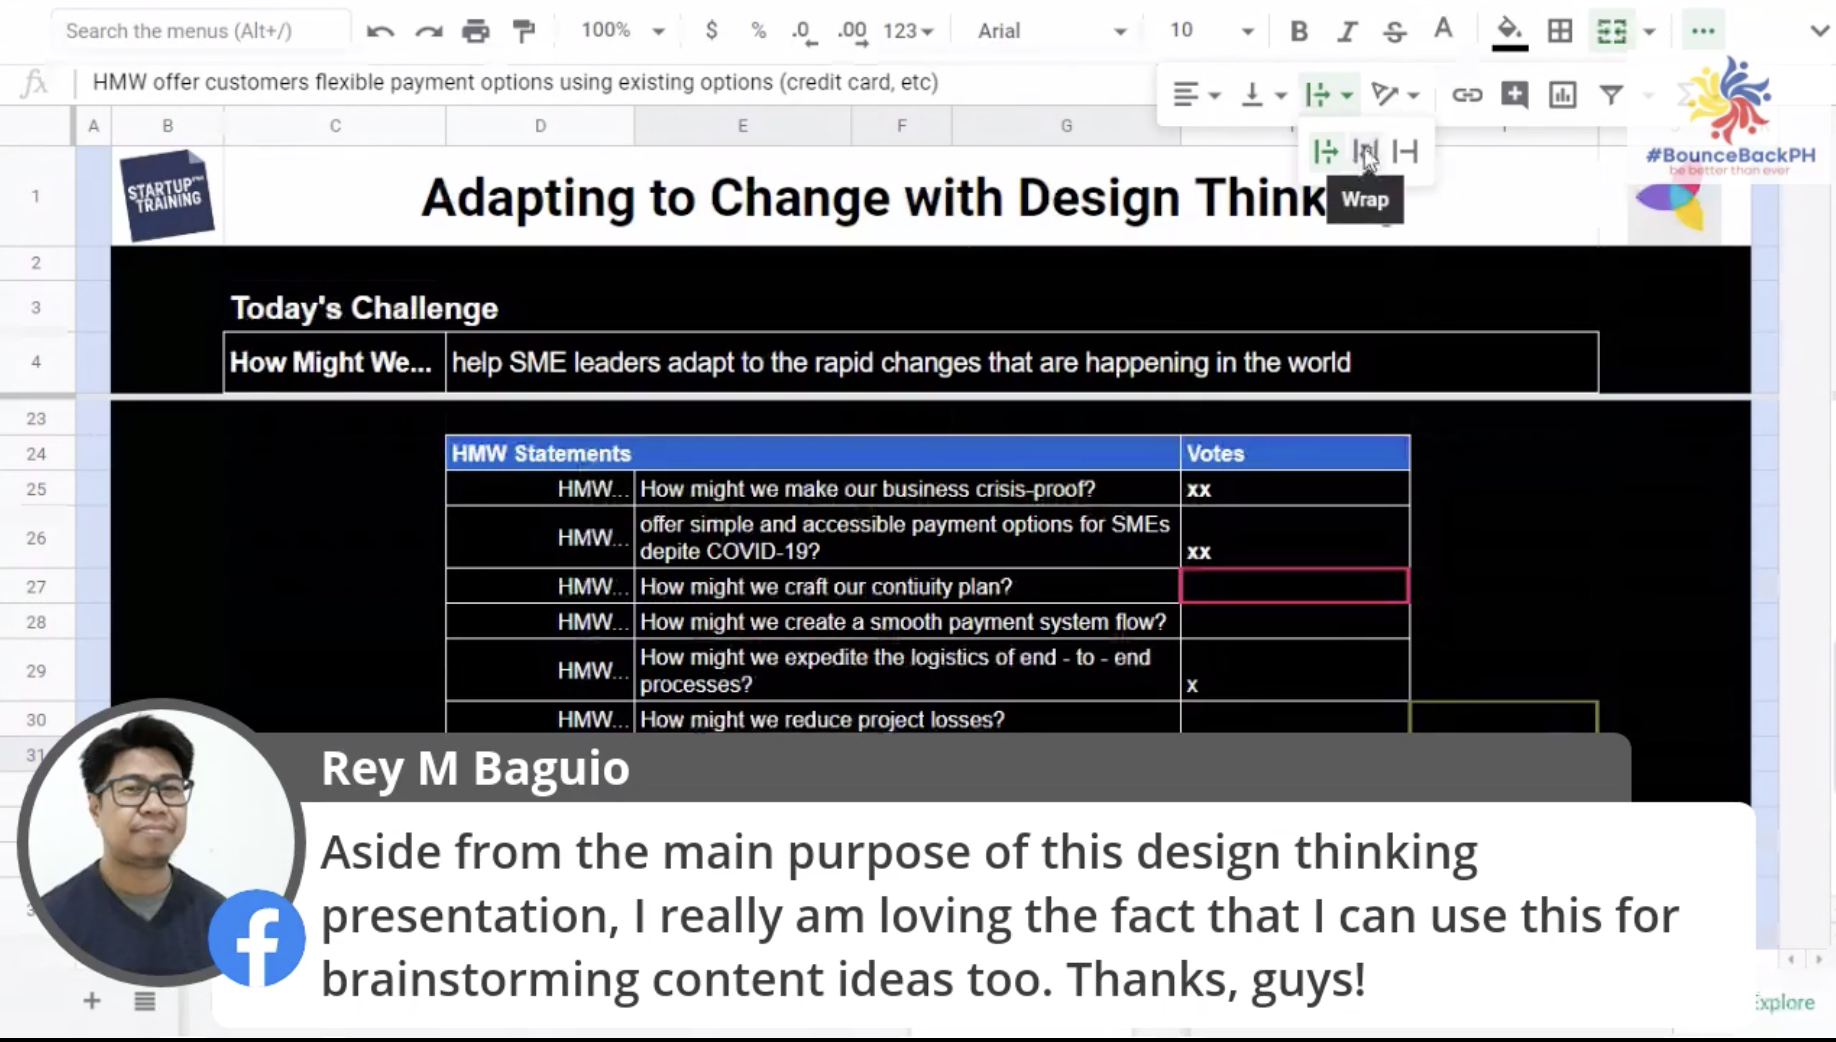Open the 123 number format dropdown
The width and height of the screenshot is (1836, 1042).
click(908, 31)
